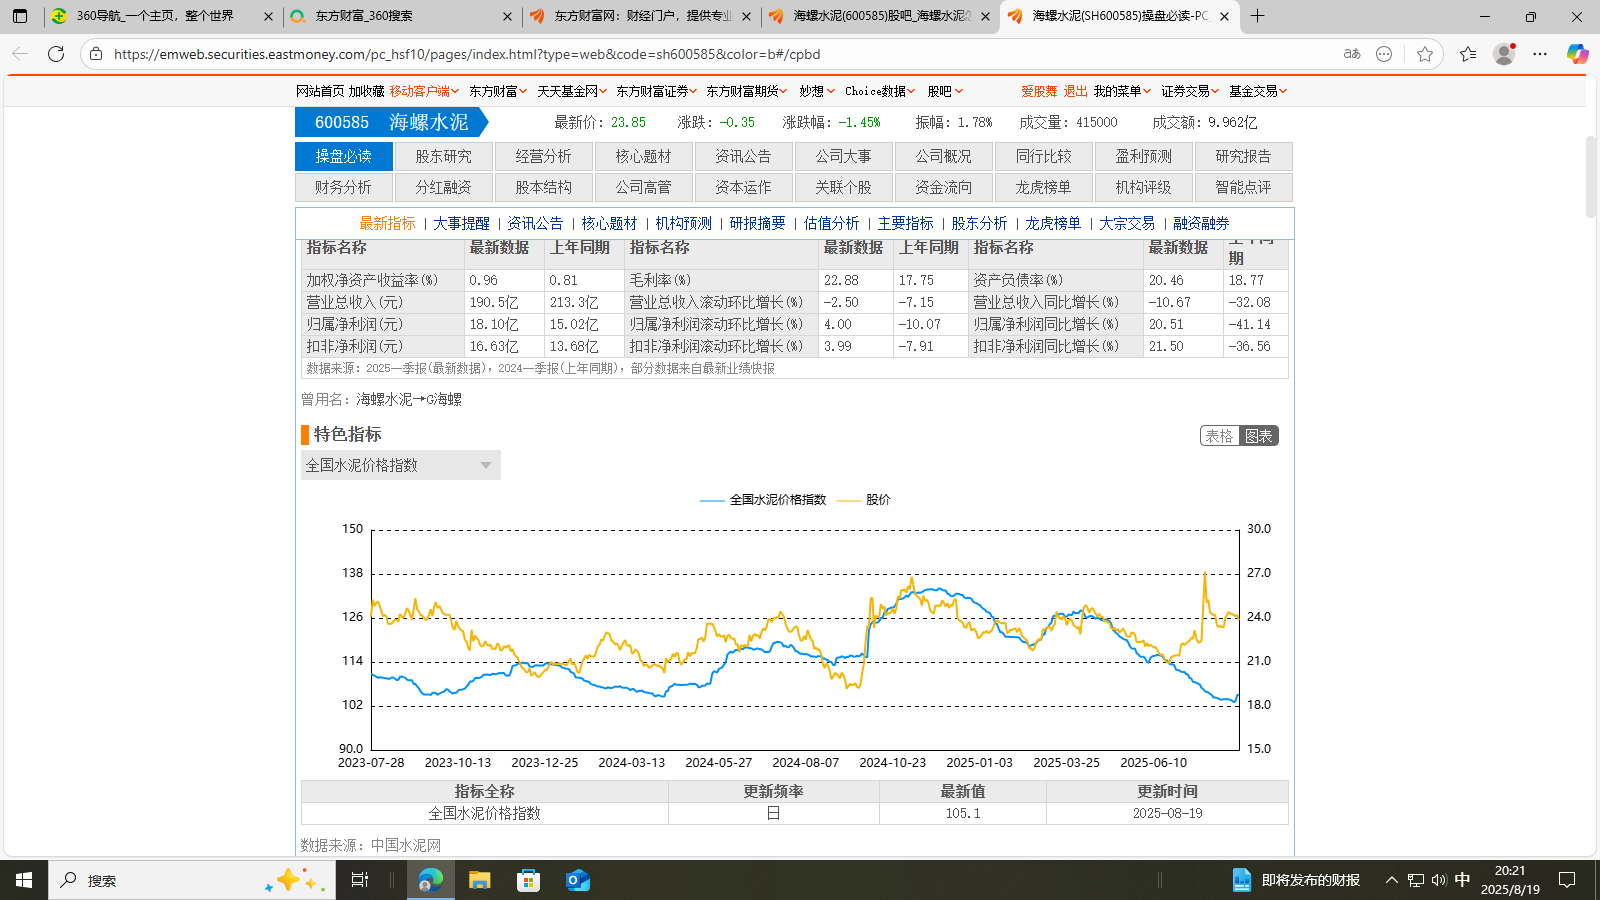Screen dimensions: 1600x900
Task: Click the 600585 海螺水泥 stock title
Action: tap(391, 122)
